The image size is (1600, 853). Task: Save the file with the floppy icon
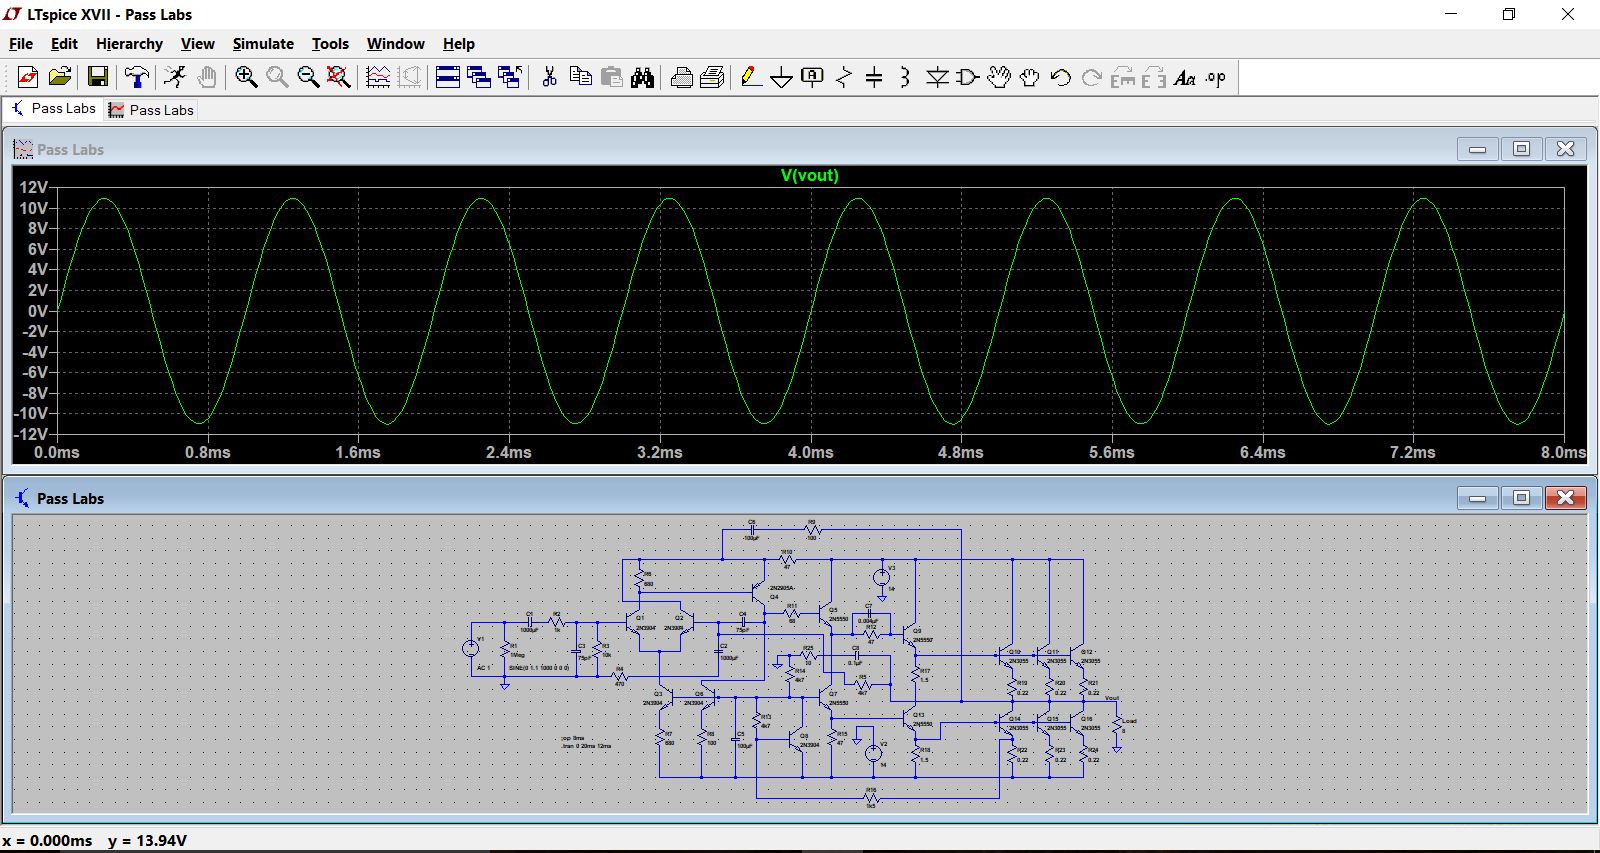98,77
